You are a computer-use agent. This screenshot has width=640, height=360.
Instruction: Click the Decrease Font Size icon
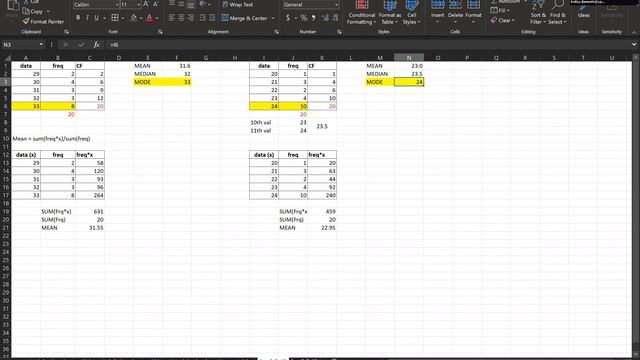(x=156, y=4)
